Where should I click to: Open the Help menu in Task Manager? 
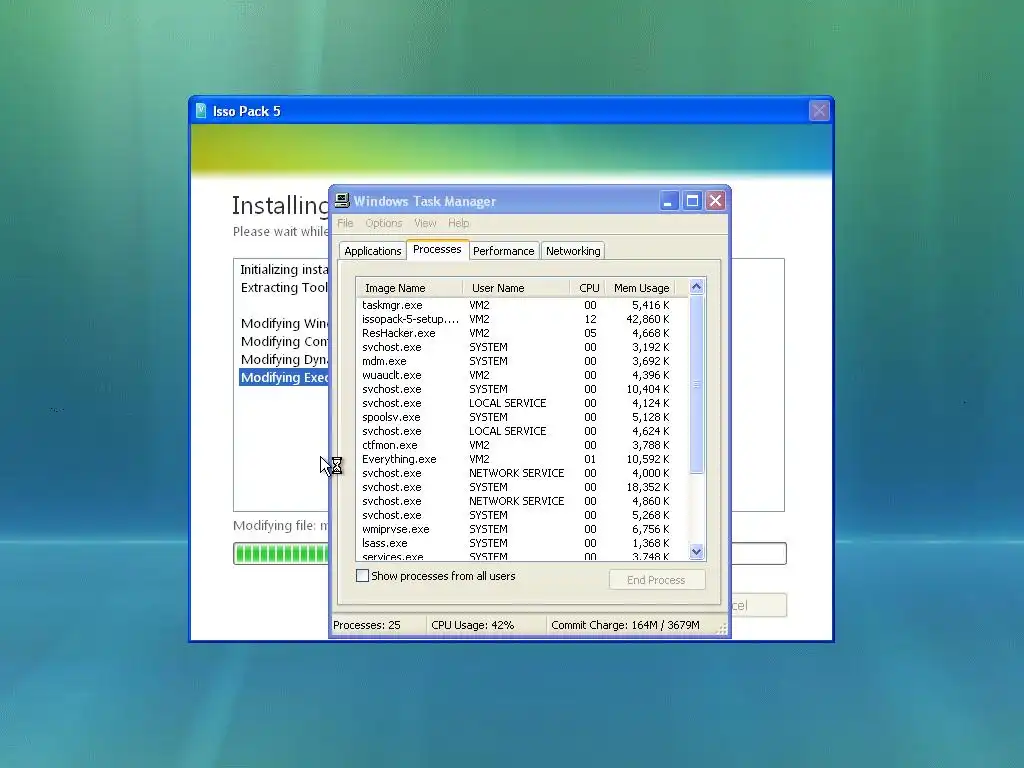458,223
